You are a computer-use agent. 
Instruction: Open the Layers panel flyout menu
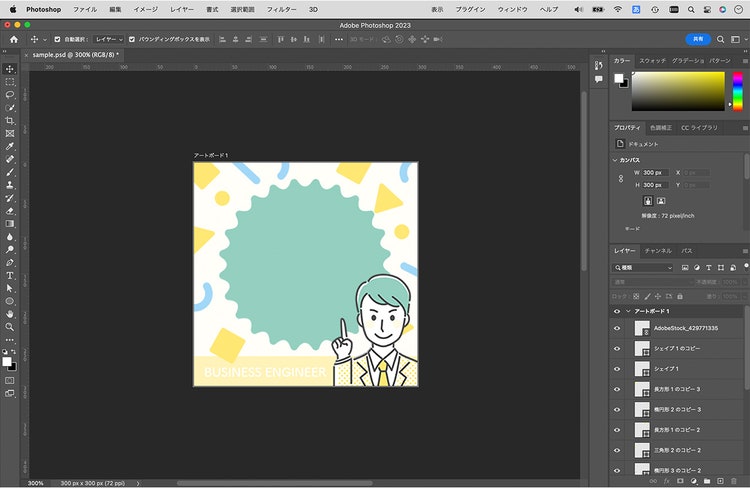[745, 251]
